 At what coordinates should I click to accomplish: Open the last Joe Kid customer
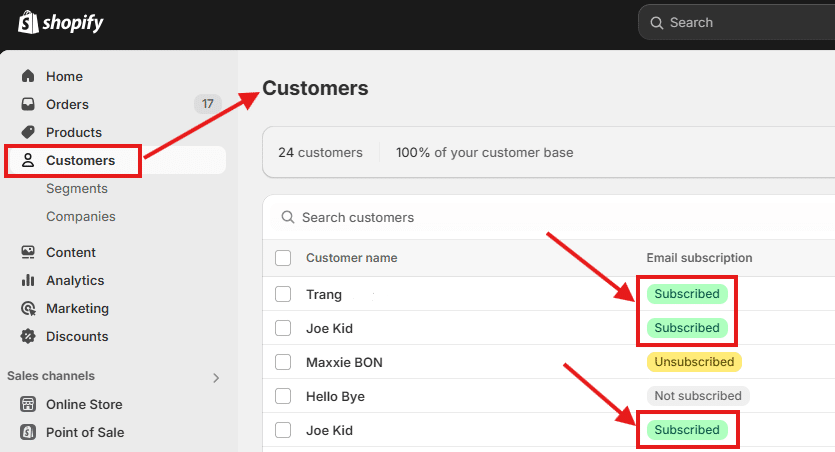[x=329, y=431]
